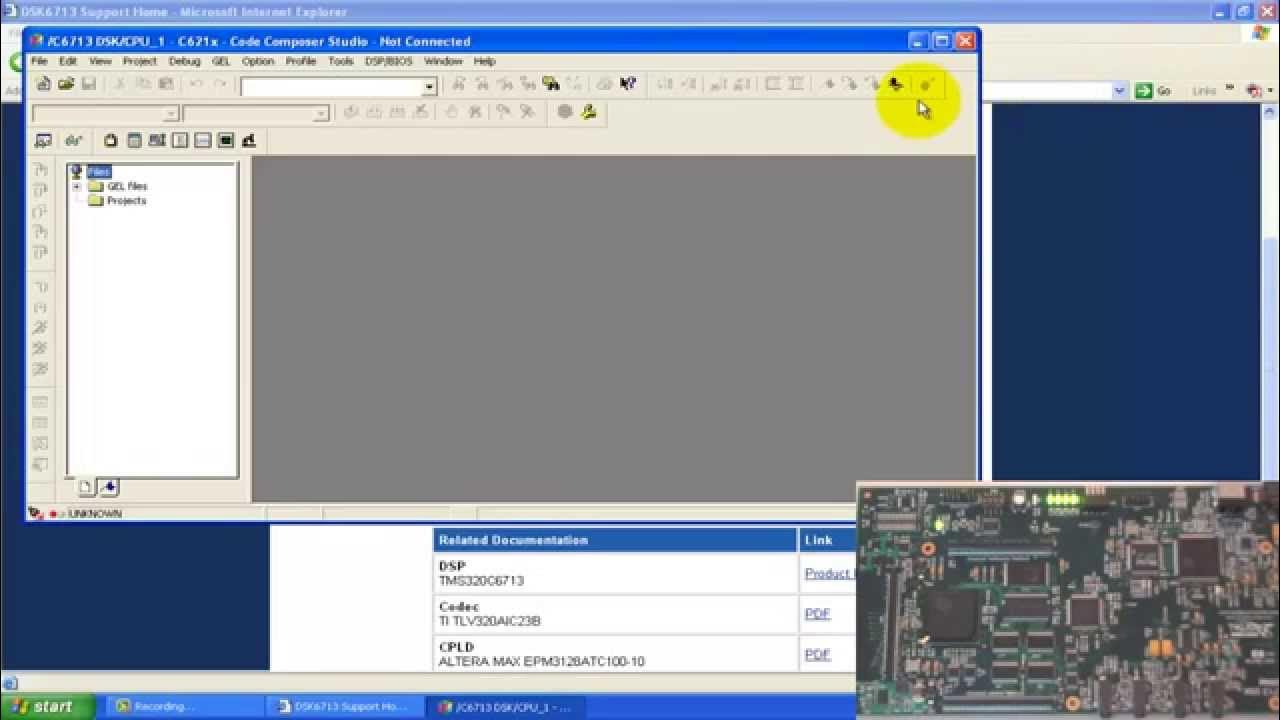Switch to the bookmarks tab below tree
Viewport: 1280px width, 720px height.
pyautogui.click(x=109, y=488)
